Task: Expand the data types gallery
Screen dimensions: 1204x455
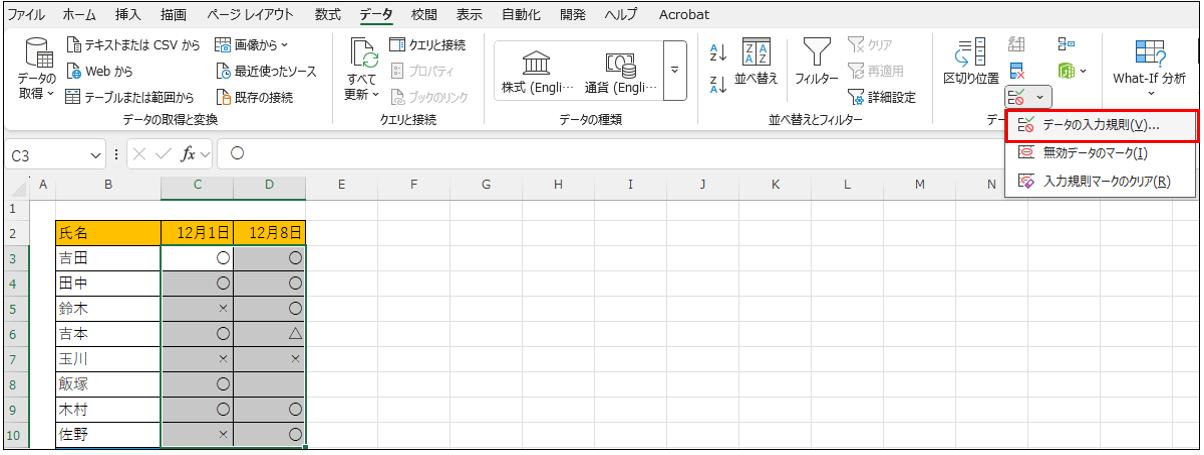Action: pos(674,70)
